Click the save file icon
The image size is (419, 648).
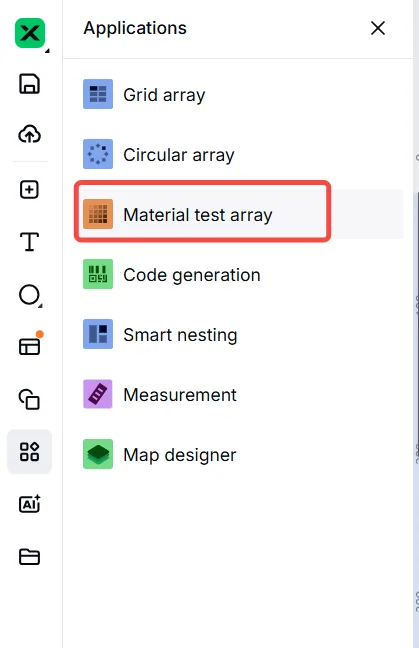pos(29,84)
